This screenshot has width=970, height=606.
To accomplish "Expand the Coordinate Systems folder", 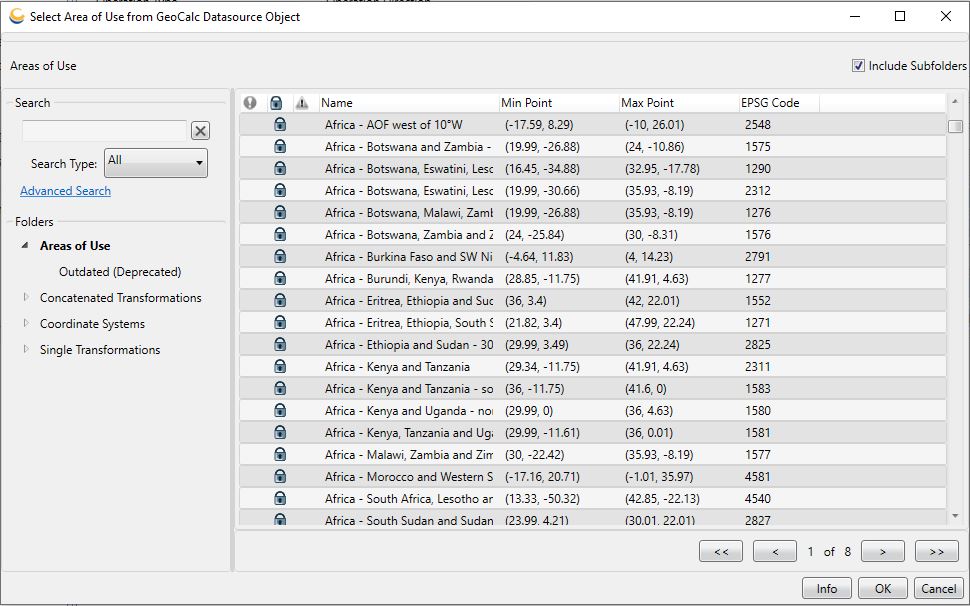I will tap(26, 323).
